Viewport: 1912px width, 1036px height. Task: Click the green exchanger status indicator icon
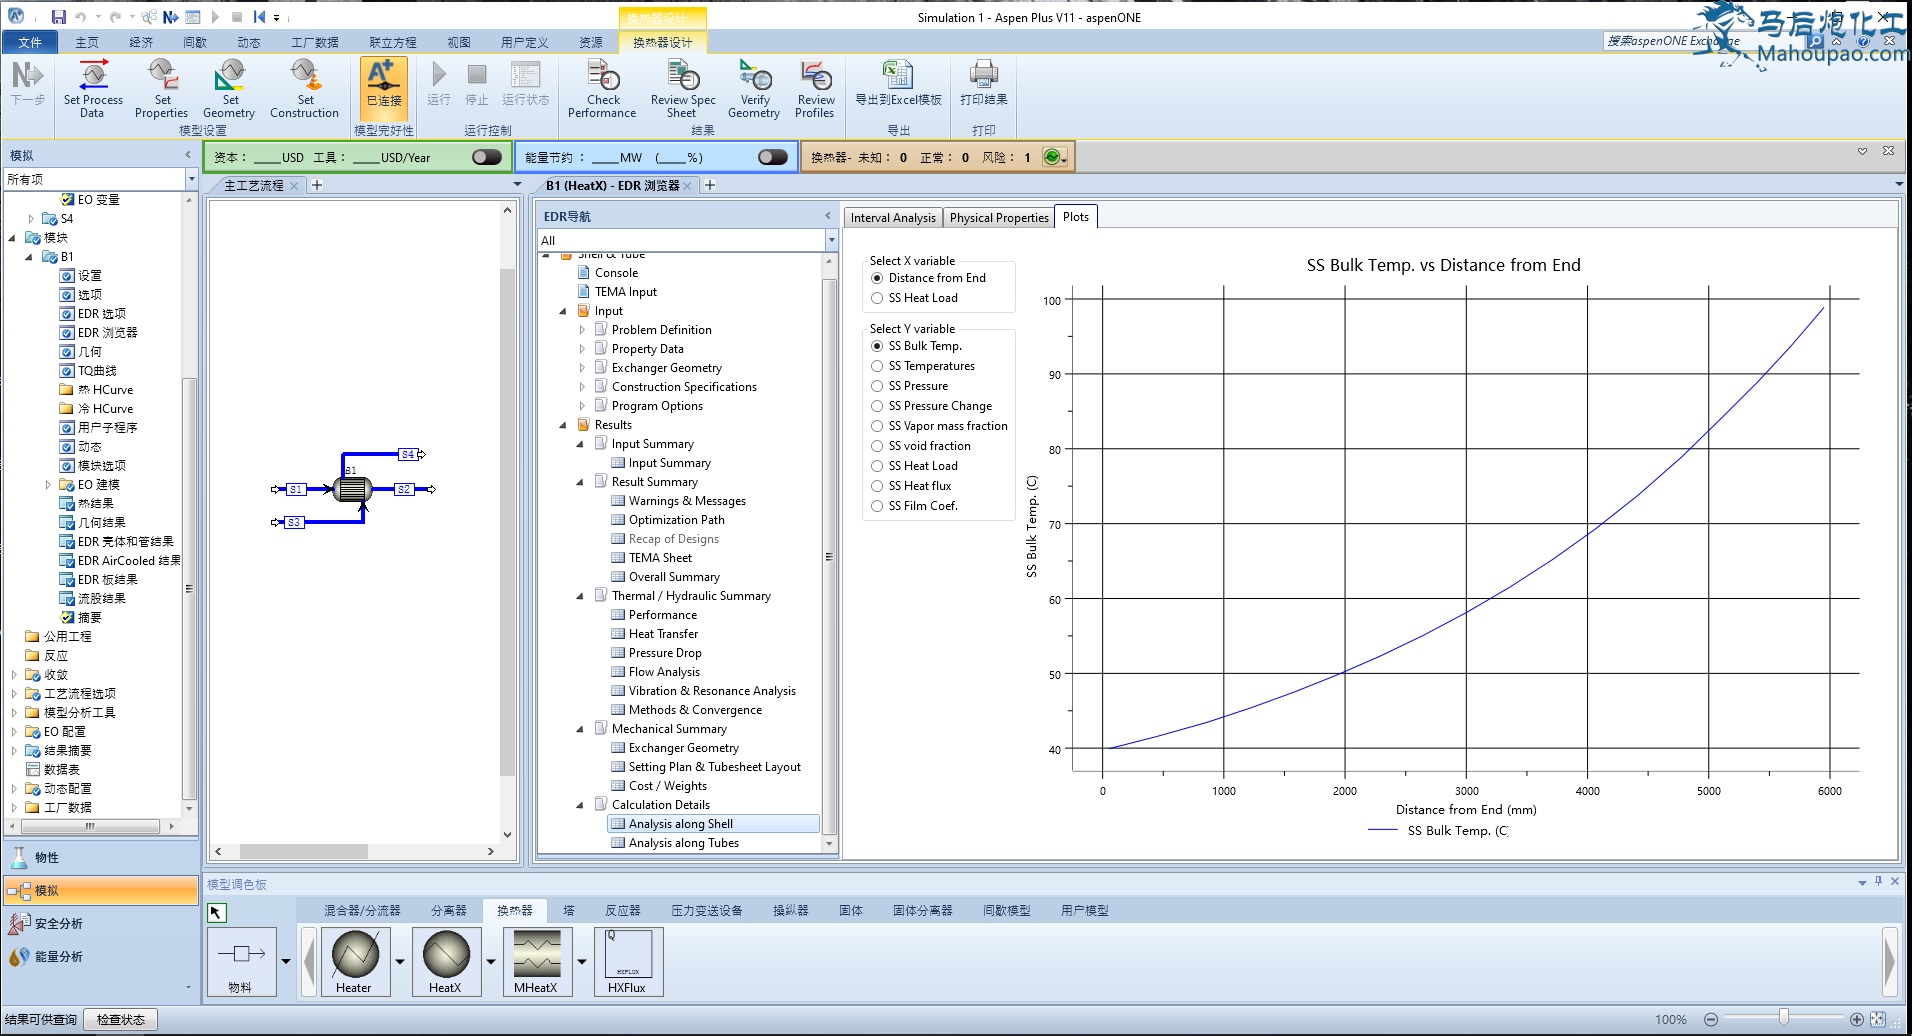1052,157
